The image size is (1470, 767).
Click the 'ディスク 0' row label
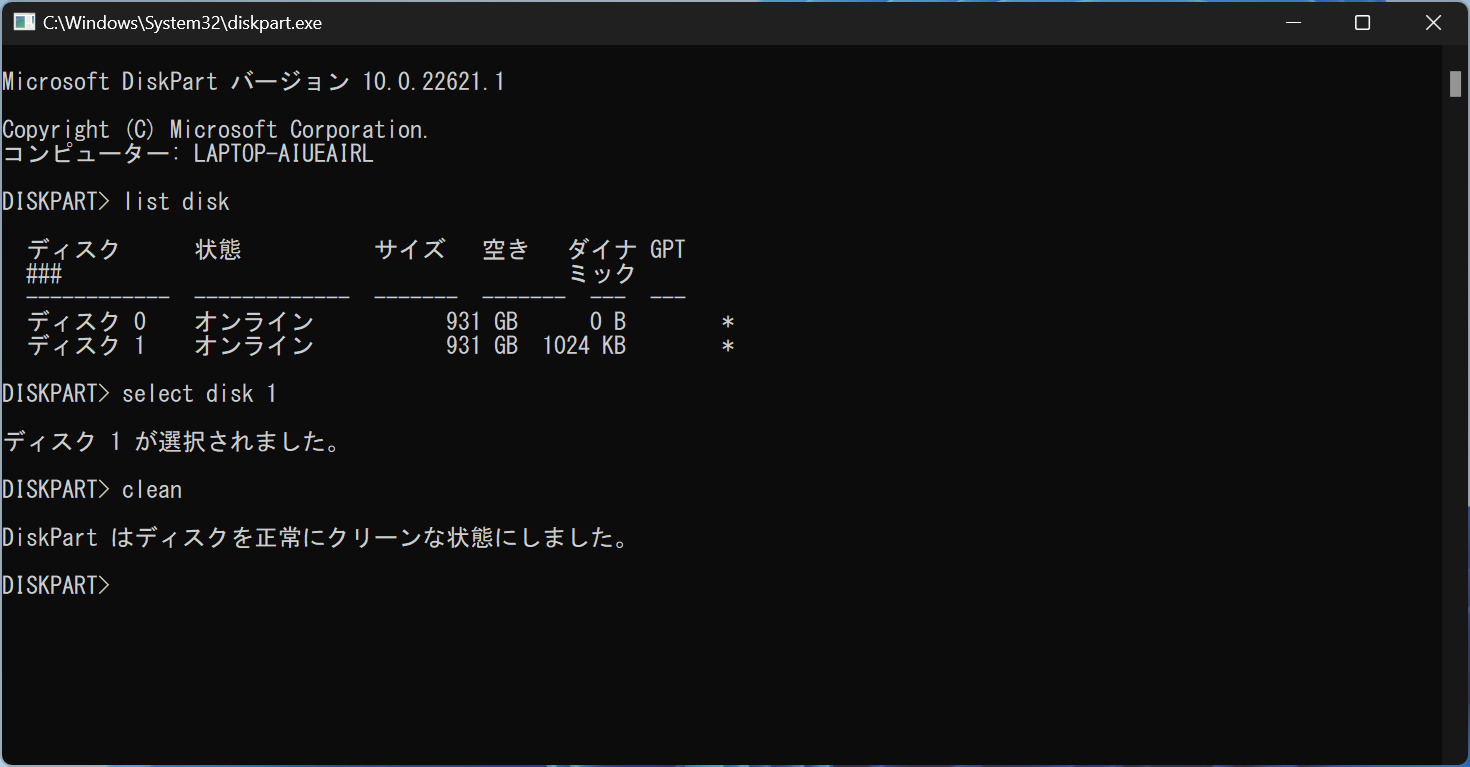[86, 322]
